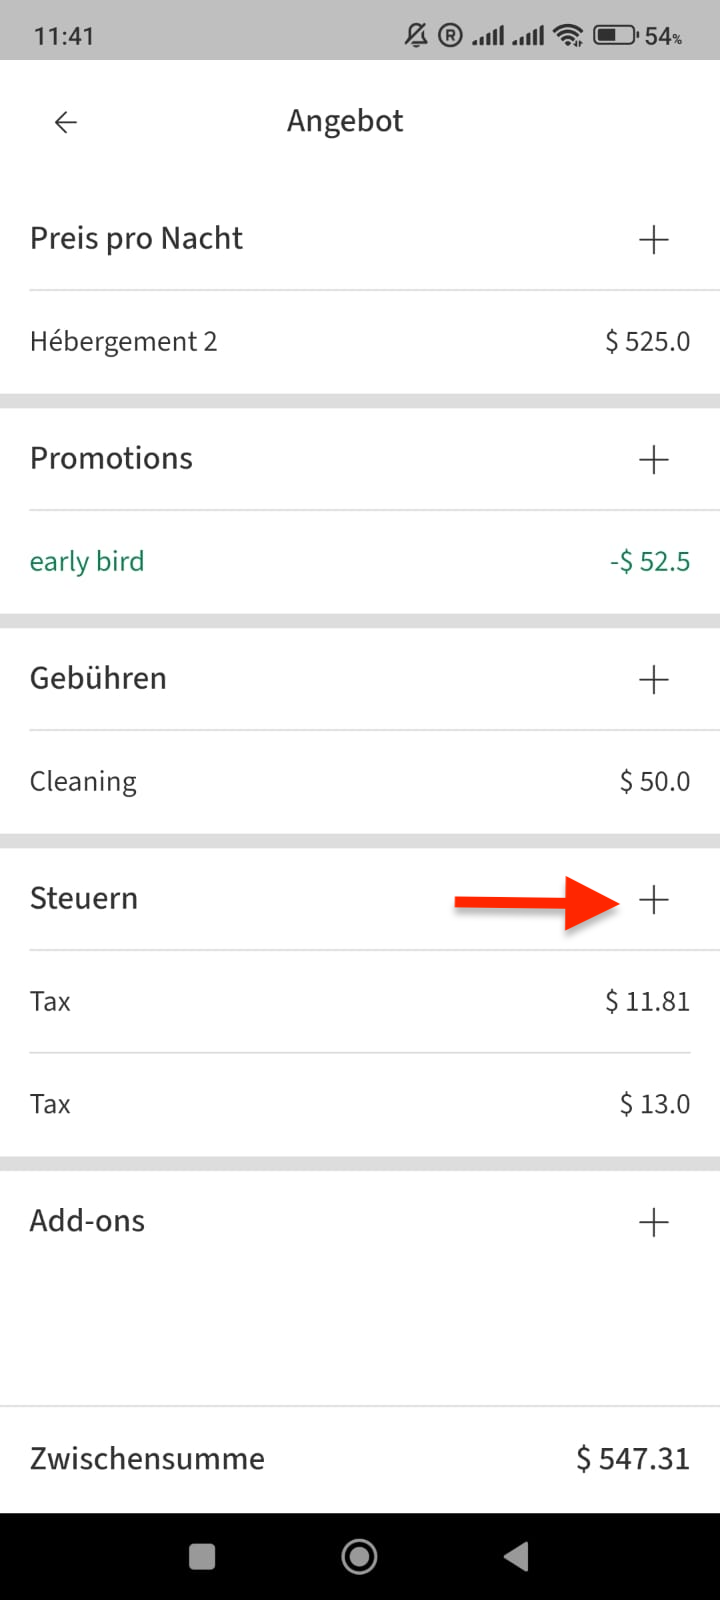The height and width of the screenshot is (1600, 720).
Task: Tap the Add-ons section heading
Action: tap(88, 1221)
